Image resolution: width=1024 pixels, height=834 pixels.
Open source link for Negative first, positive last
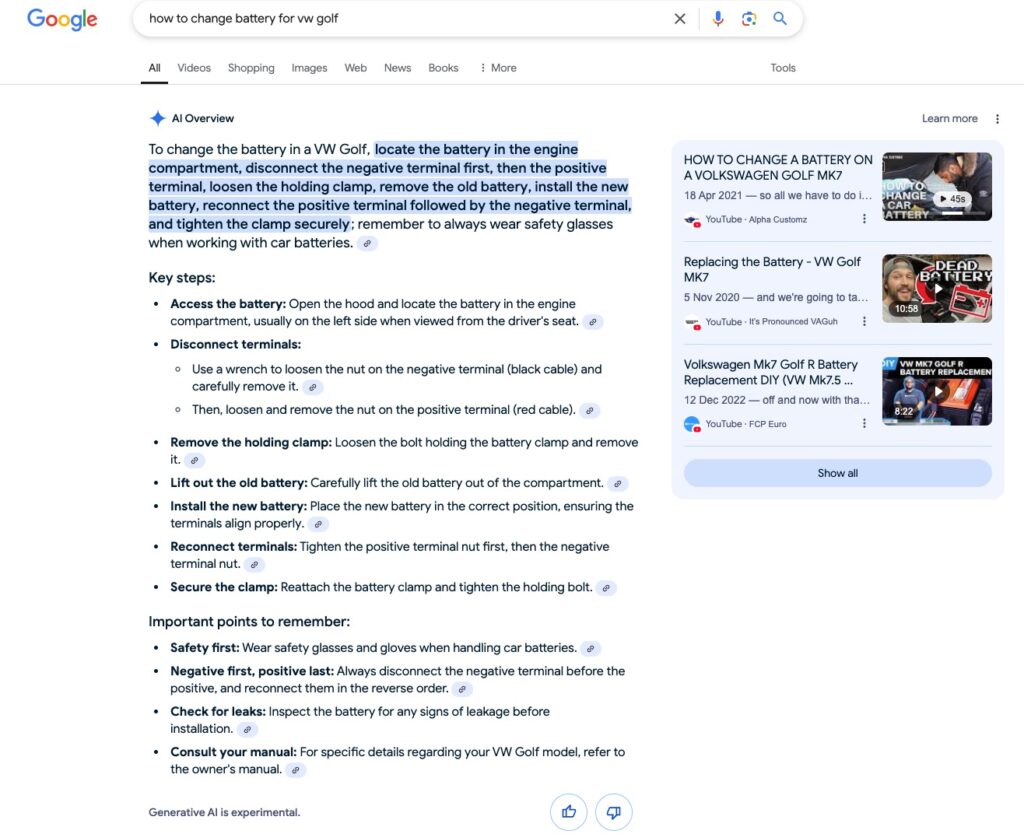pos(462,689)
